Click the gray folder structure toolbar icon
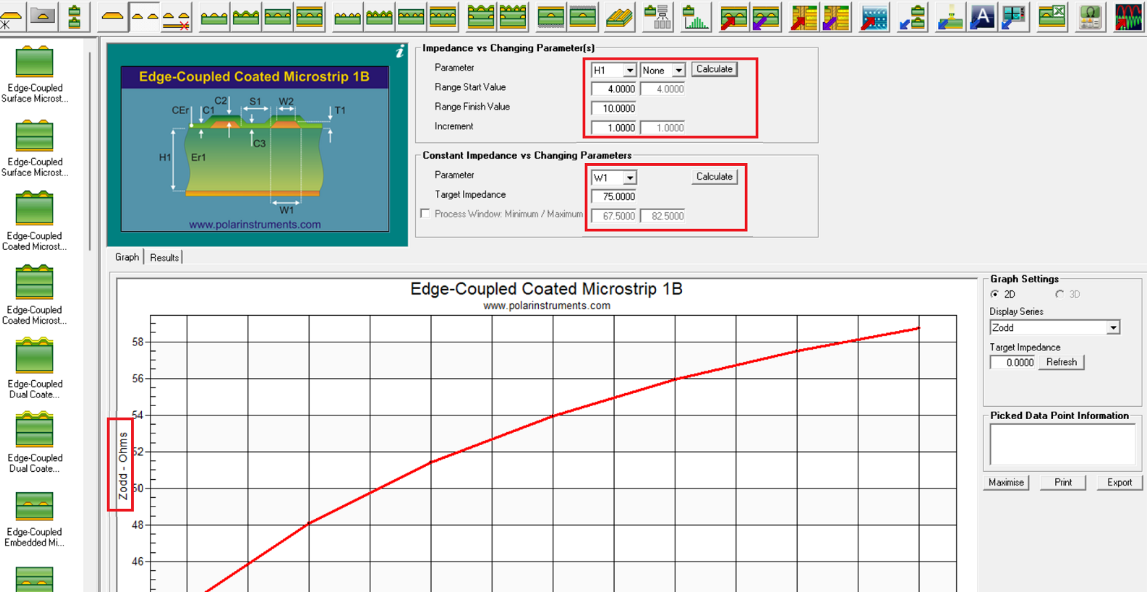 point(42,16)
